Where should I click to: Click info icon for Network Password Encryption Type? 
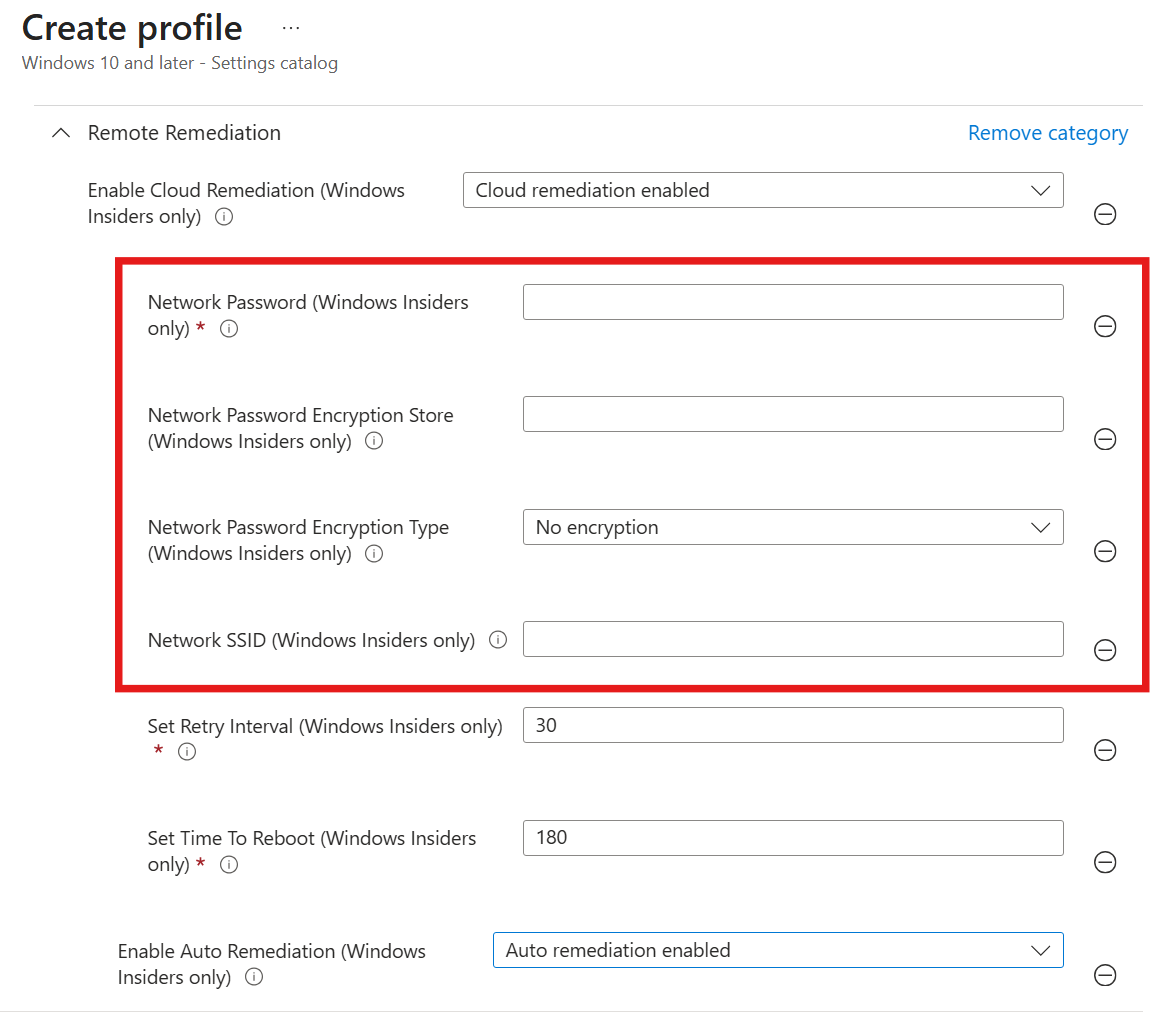tap(374, 553)
